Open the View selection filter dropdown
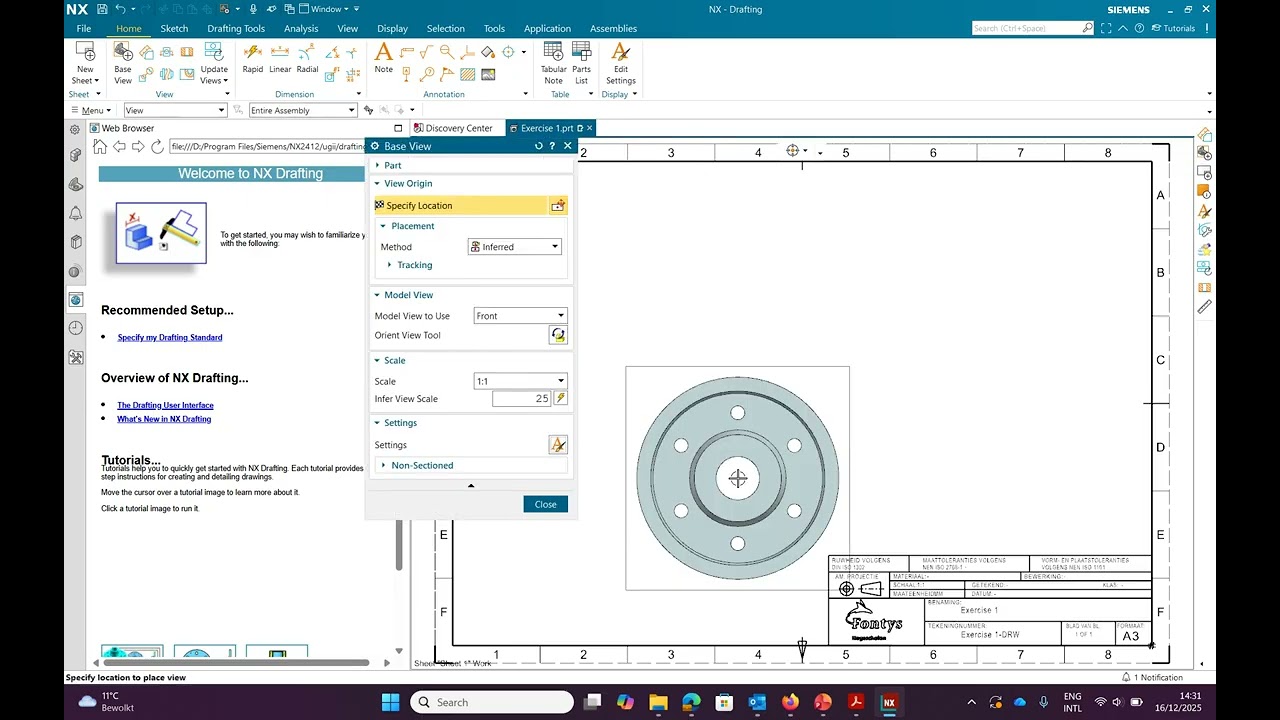Image resolution: width=1280 pixels, height=720 pixels. [x=175, y=110]
